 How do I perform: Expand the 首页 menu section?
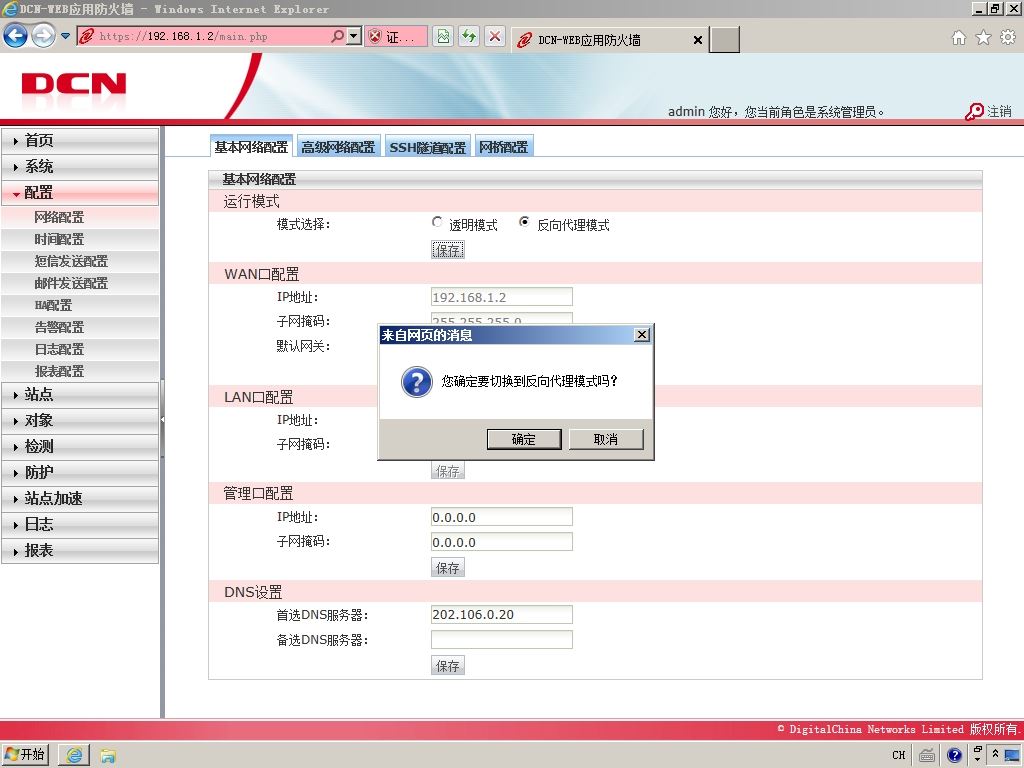pos(80,140)
